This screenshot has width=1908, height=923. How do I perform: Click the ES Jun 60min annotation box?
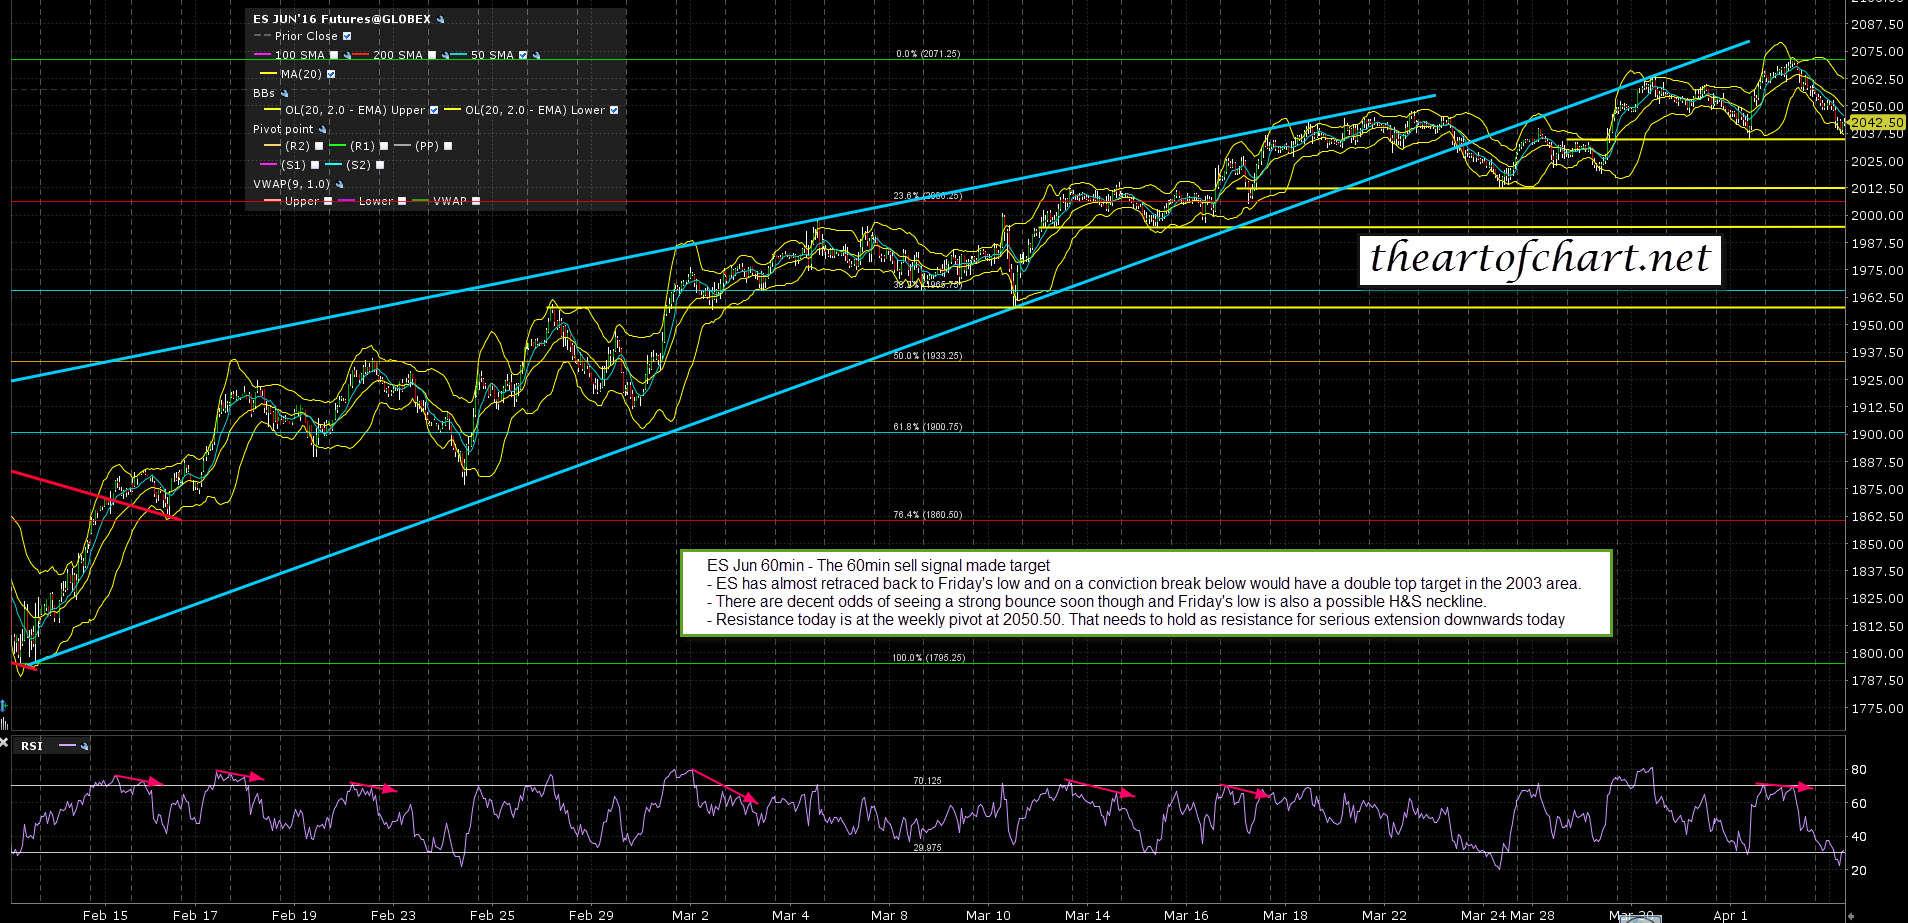pos(1144,593)
